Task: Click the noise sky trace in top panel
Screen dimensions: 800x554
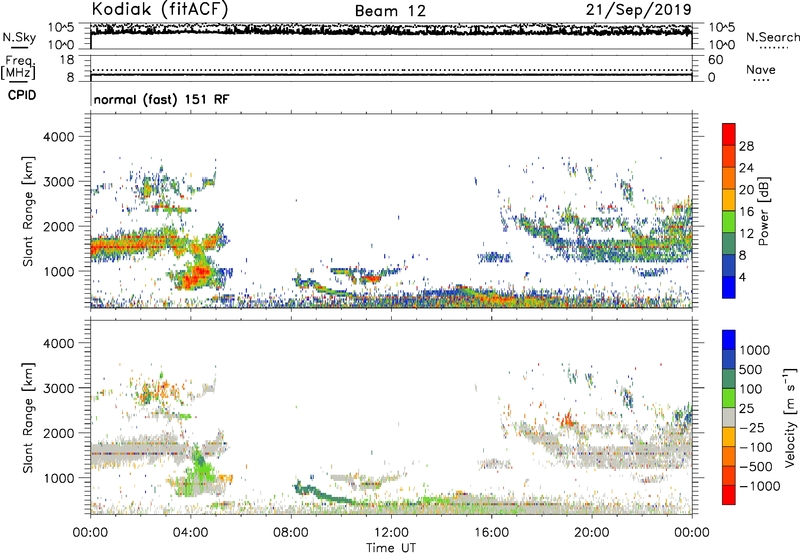Action: [391, 29]
